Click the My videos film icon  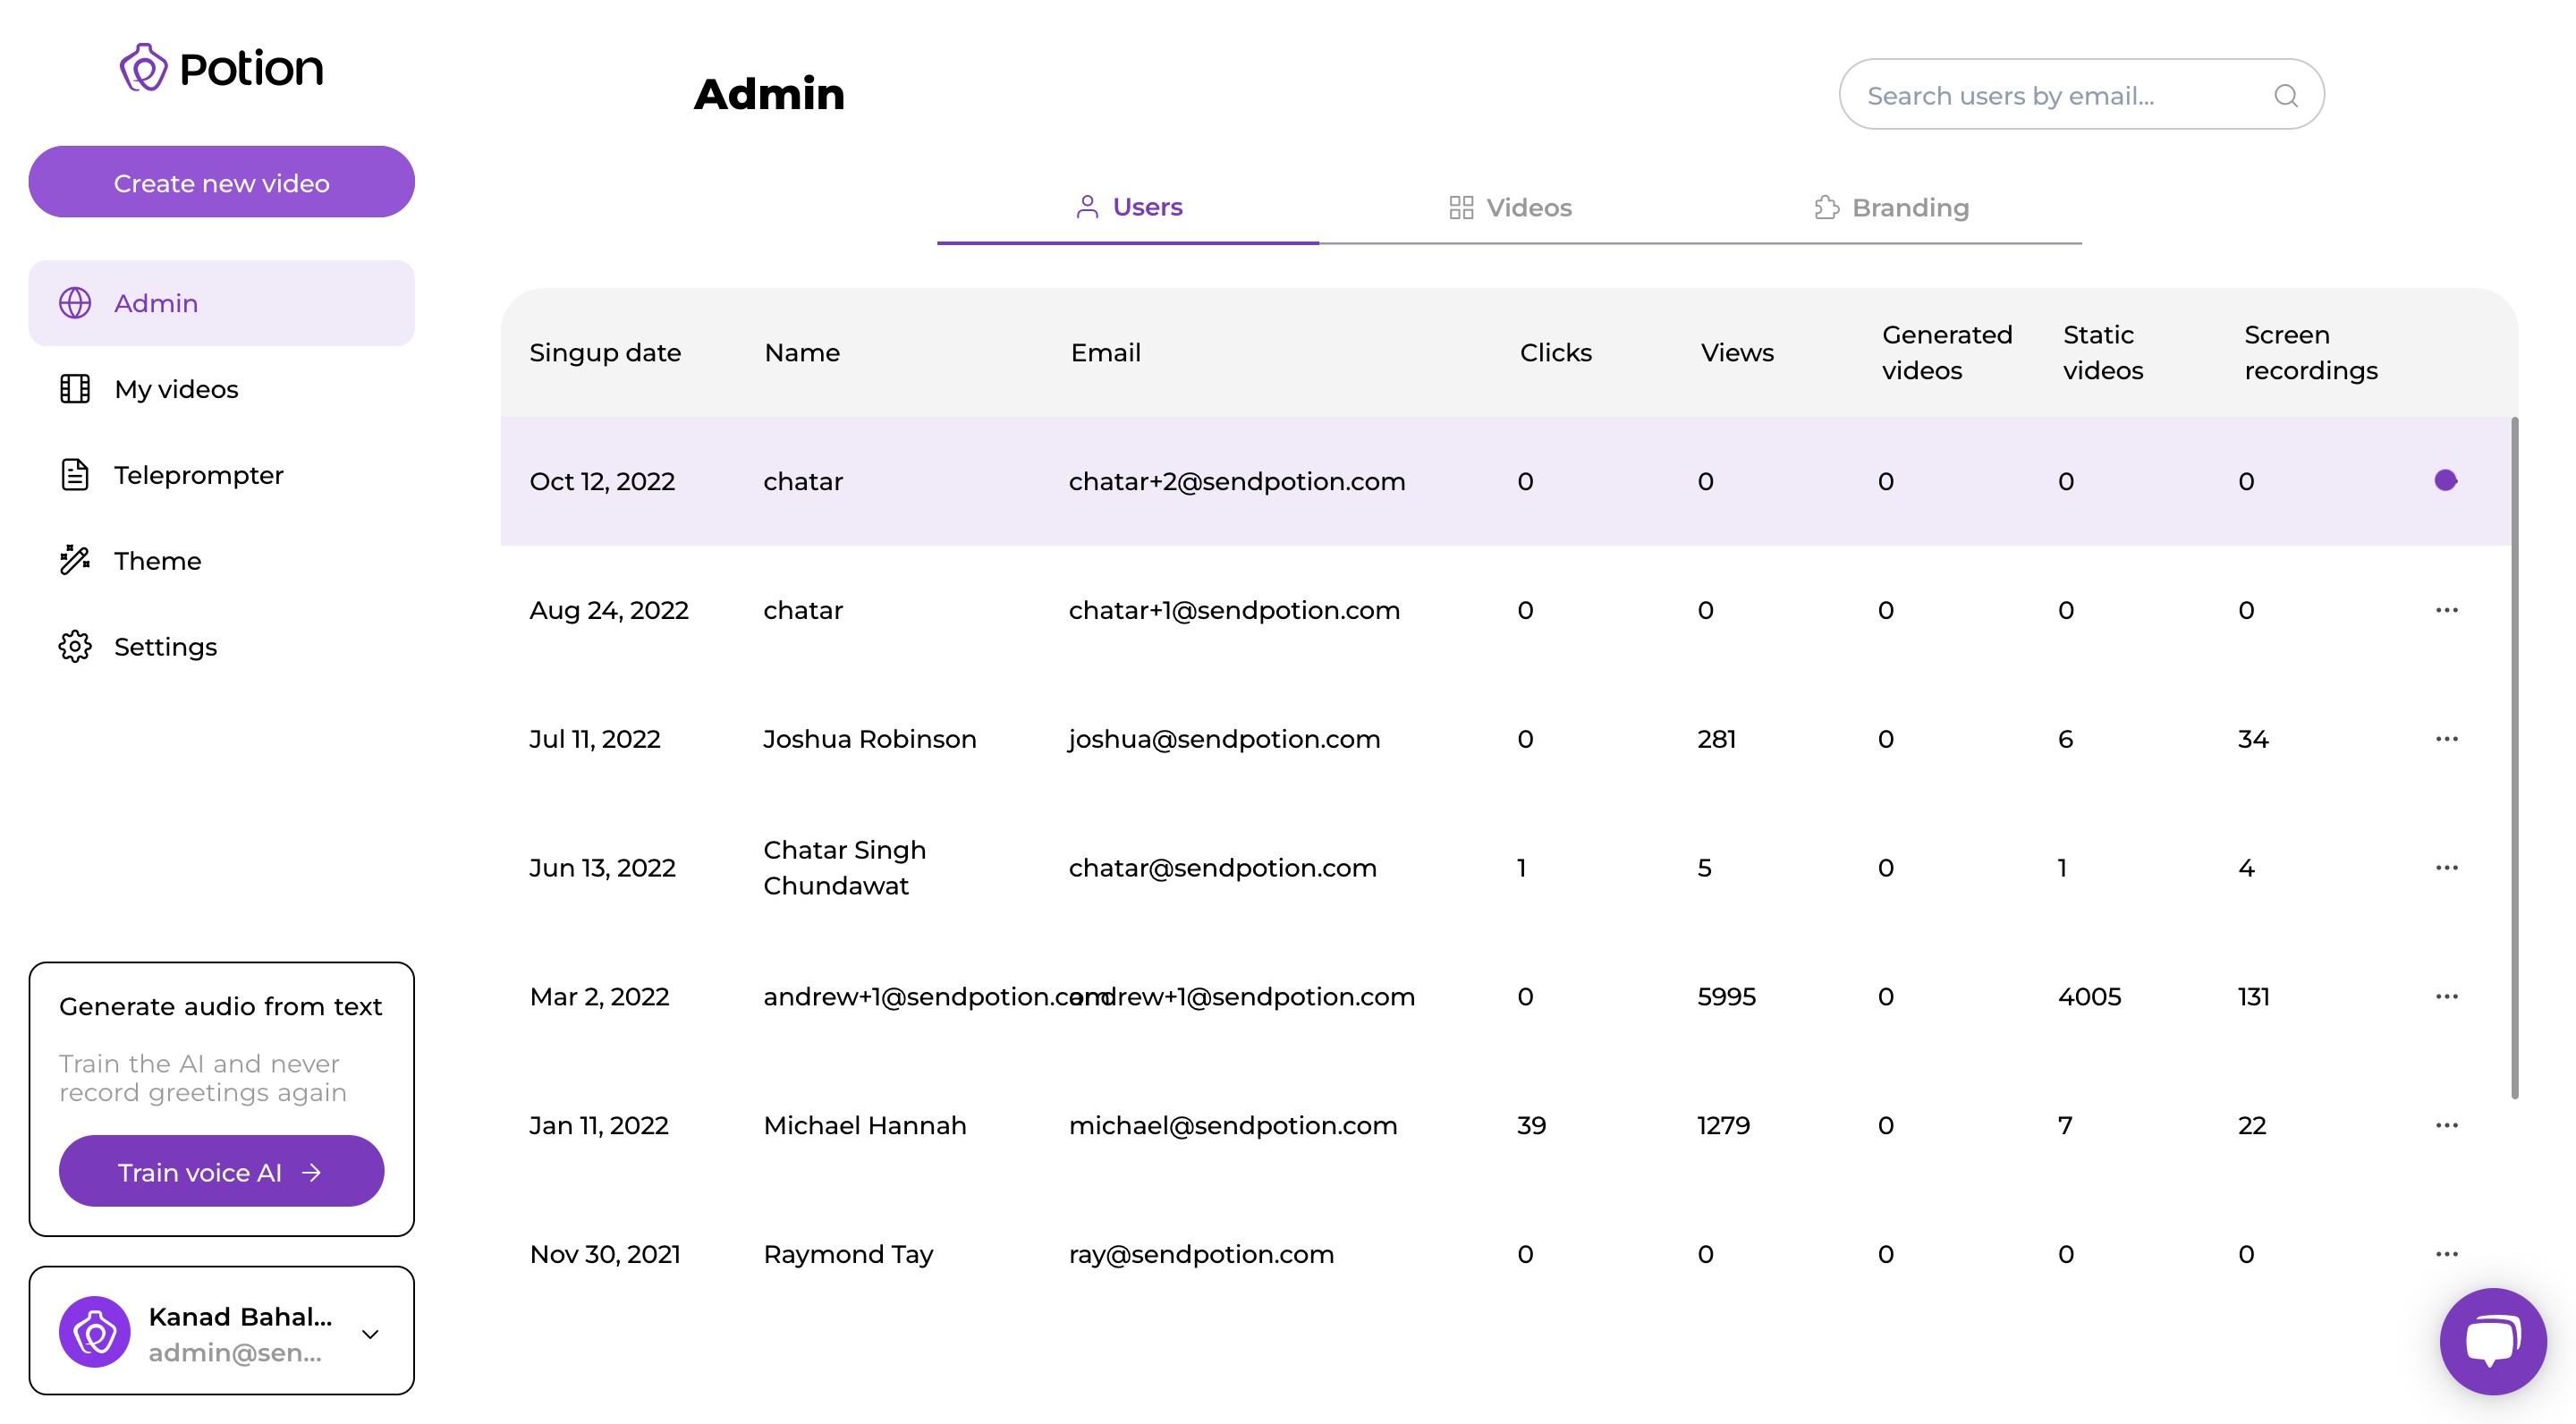click(75, 389)
